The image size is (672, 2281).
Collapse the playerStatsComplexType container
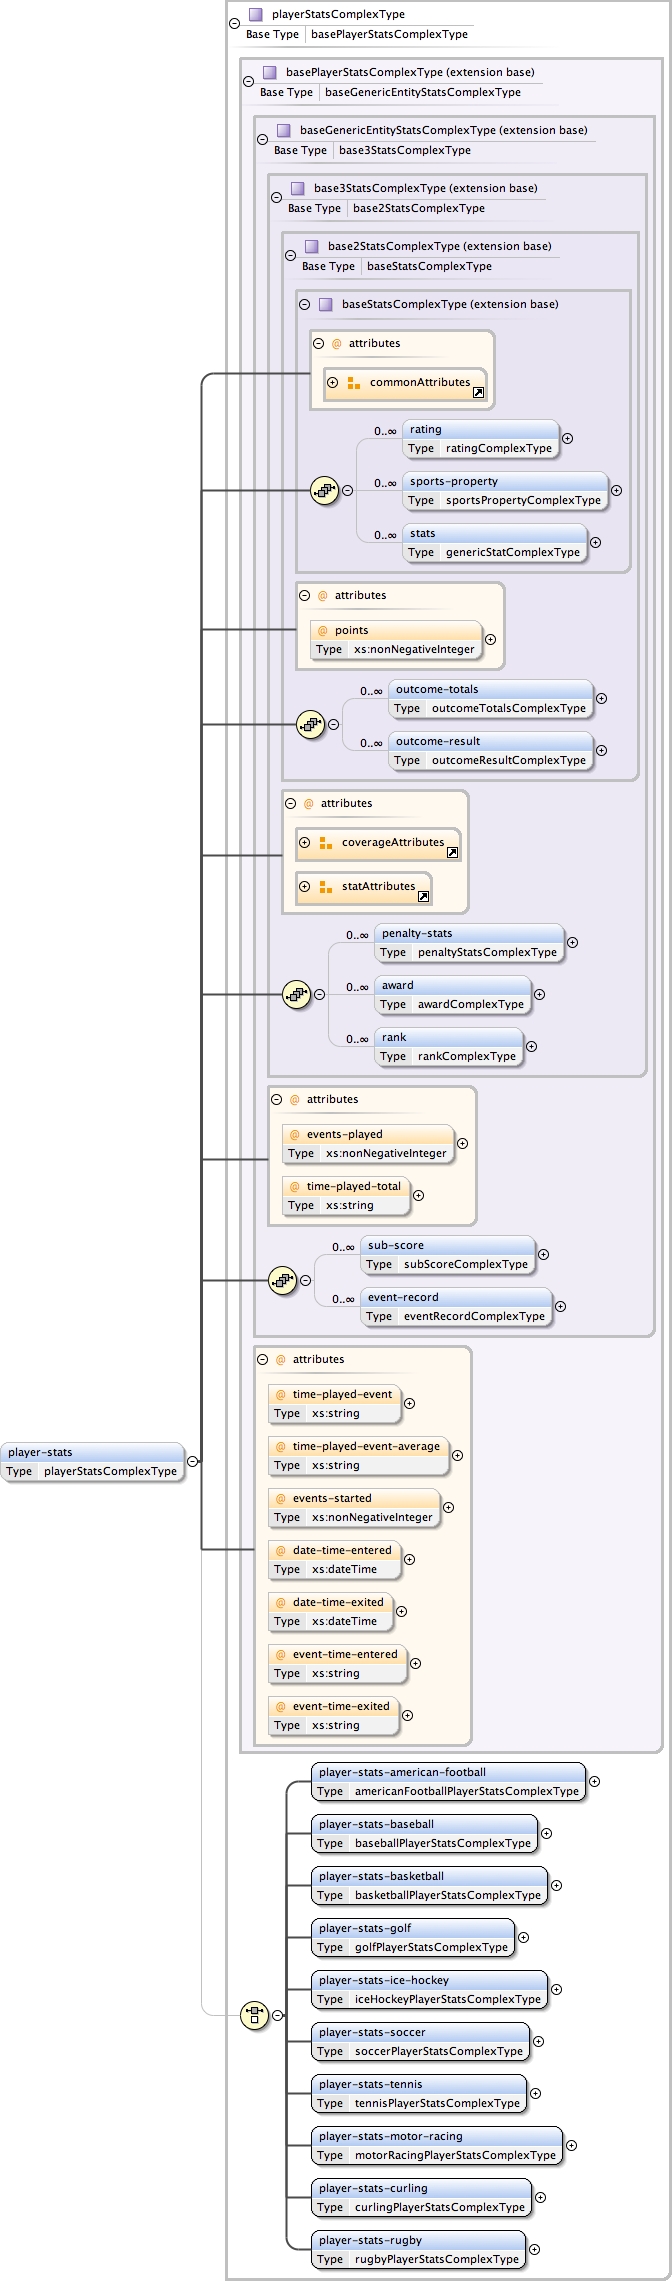(235, 24)
